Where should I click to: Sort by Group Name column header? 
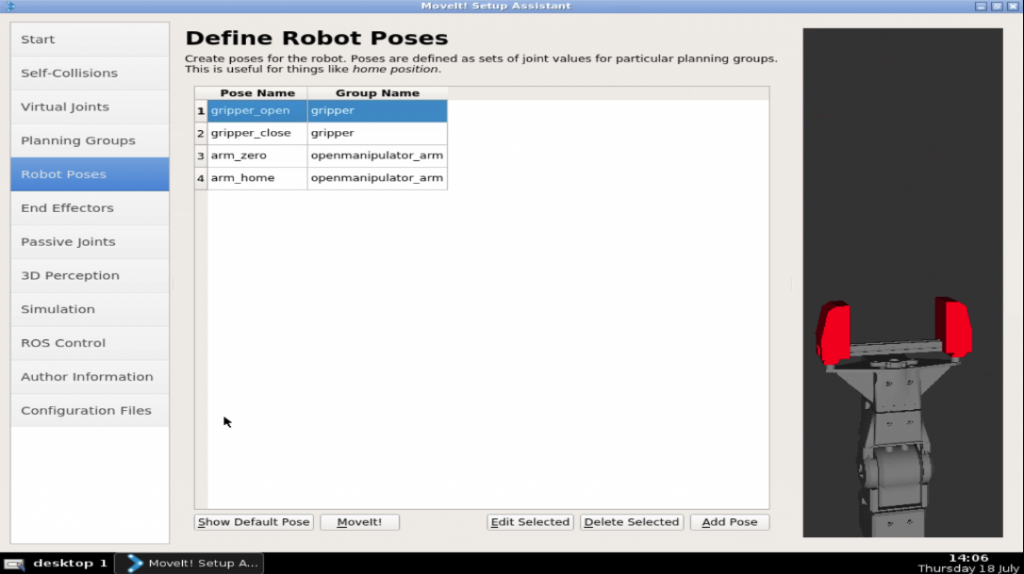coord(377,93)
